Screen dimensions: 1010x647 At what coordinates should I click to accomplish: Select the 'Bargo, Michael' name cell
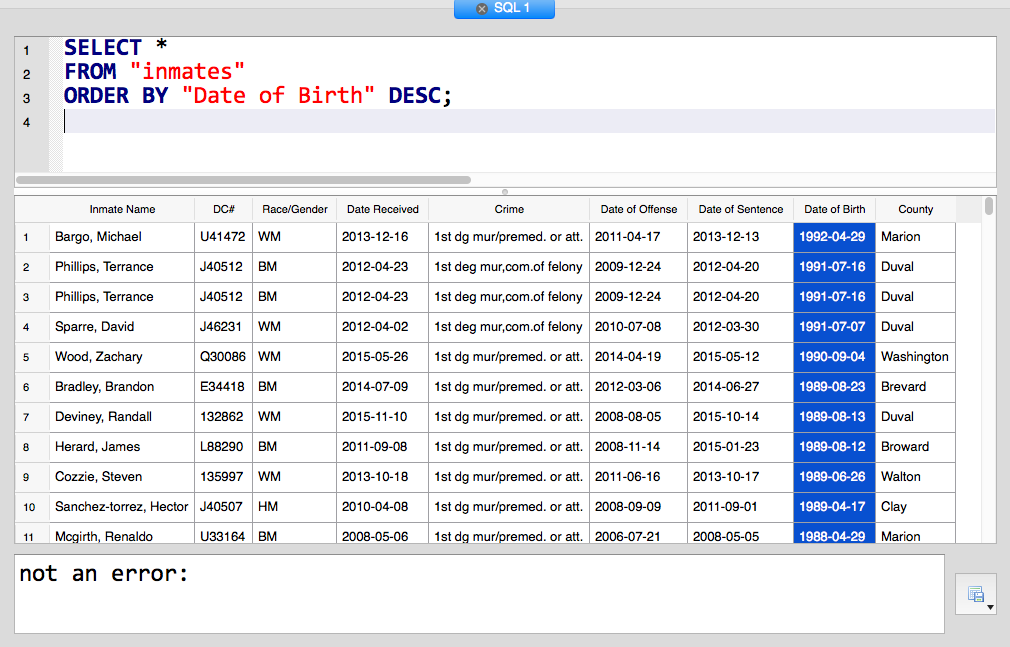[122, 237]
